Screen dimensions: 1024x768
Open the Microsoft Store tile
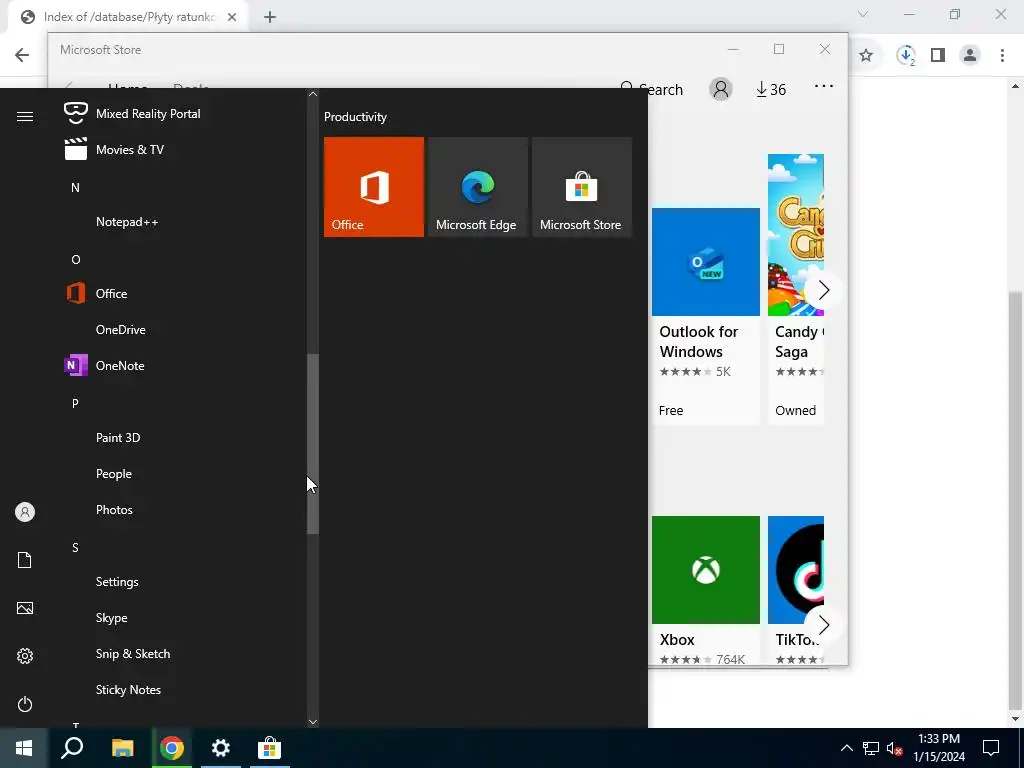pyautogui.click(x=582, y=187)
